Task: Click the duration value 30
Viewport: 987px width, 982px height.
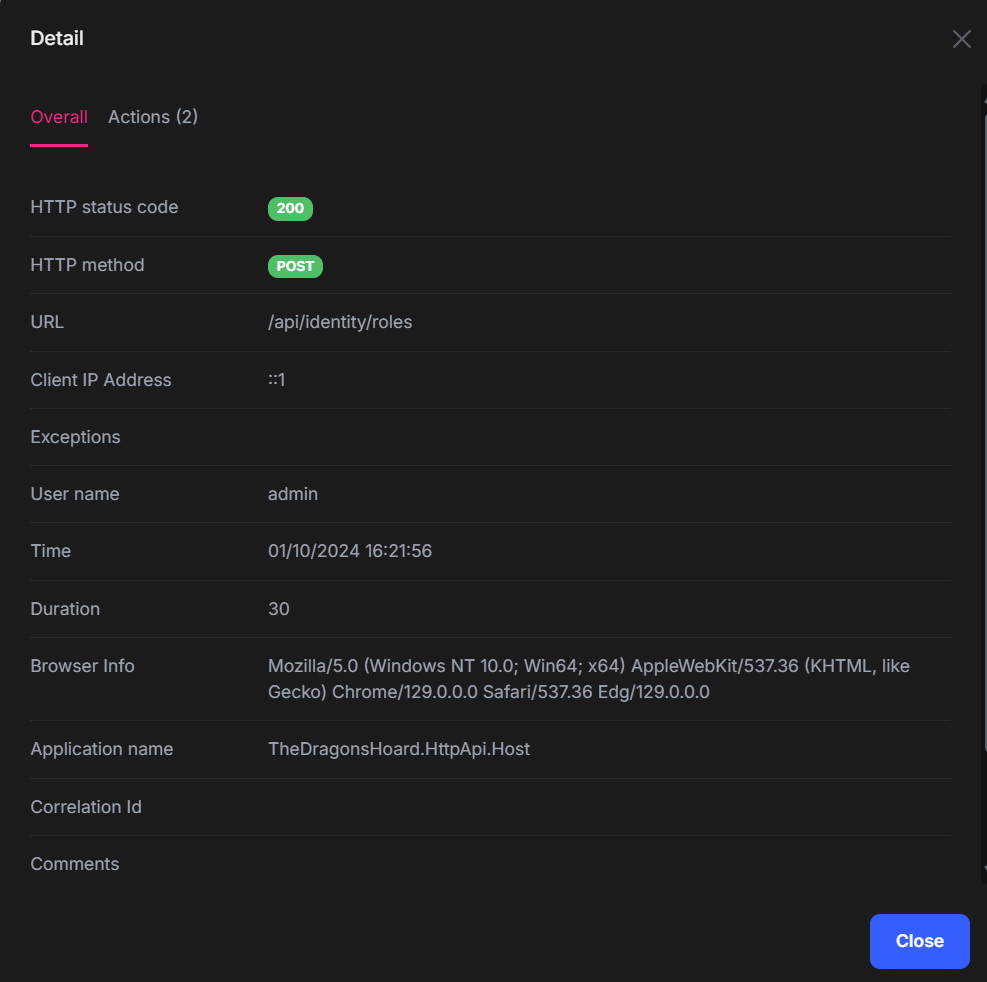Action: pos(279,609)
